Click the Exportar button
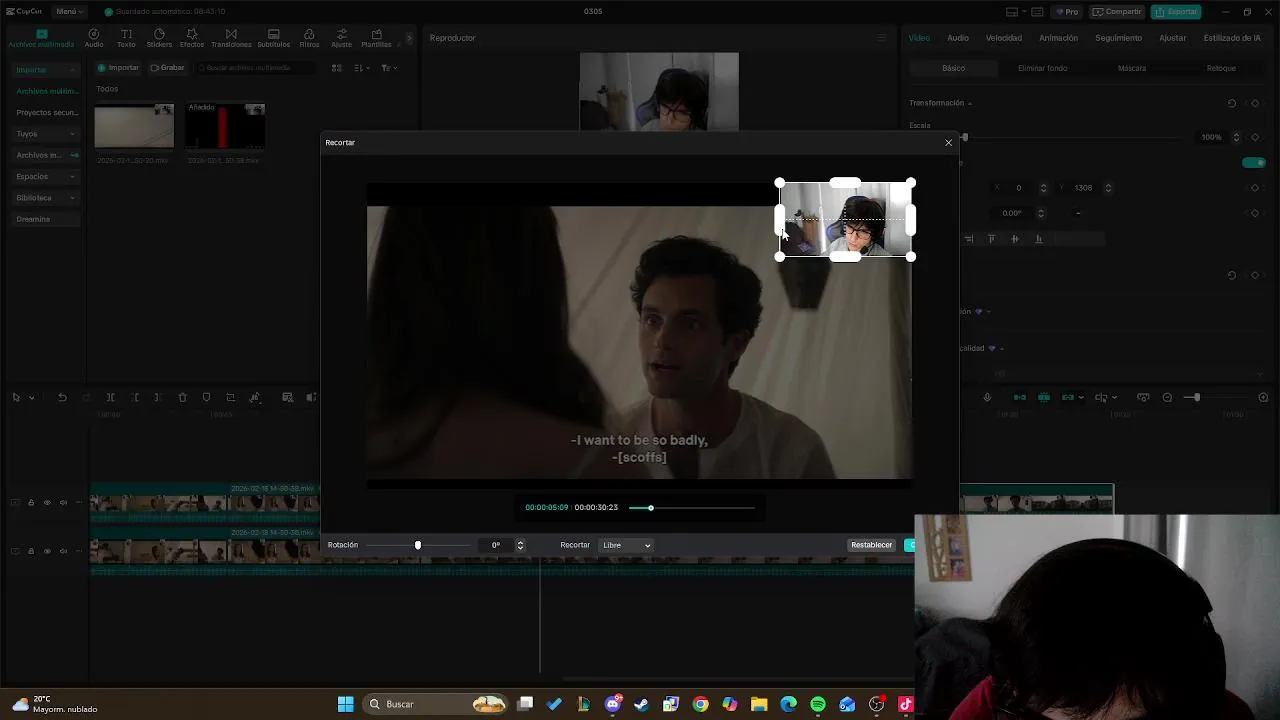Viewport: 1280px width, 720px height. (x=1176, y=12)
